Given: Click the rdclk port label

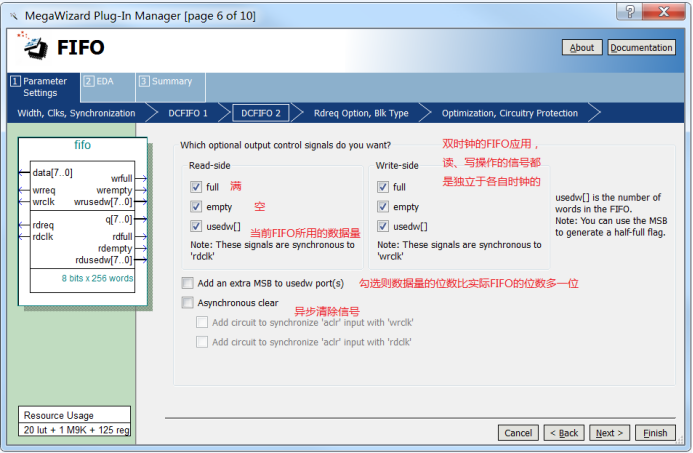Looking at the screenshot, I should pos(42,237).
